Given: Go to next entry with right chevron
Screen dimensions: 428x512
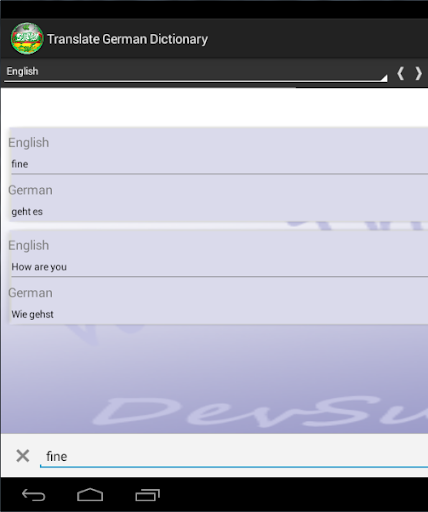Looking at the screenshot, I should [418, 73].
